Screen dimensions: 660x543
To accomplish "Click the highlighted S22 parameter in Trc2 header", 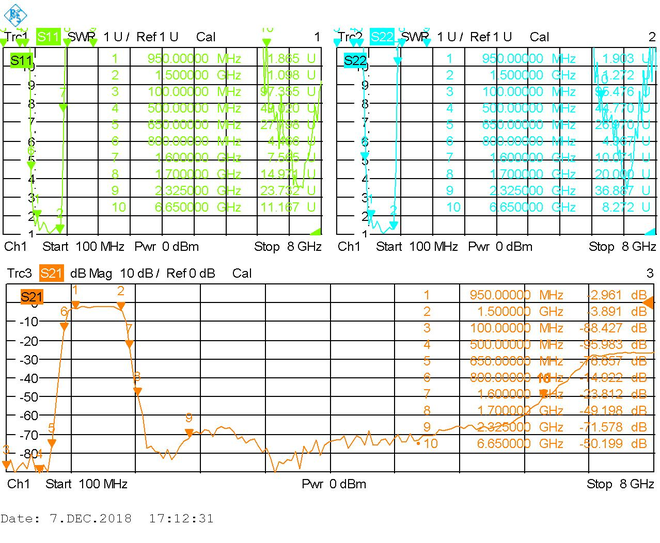I will tap(382, 37).
